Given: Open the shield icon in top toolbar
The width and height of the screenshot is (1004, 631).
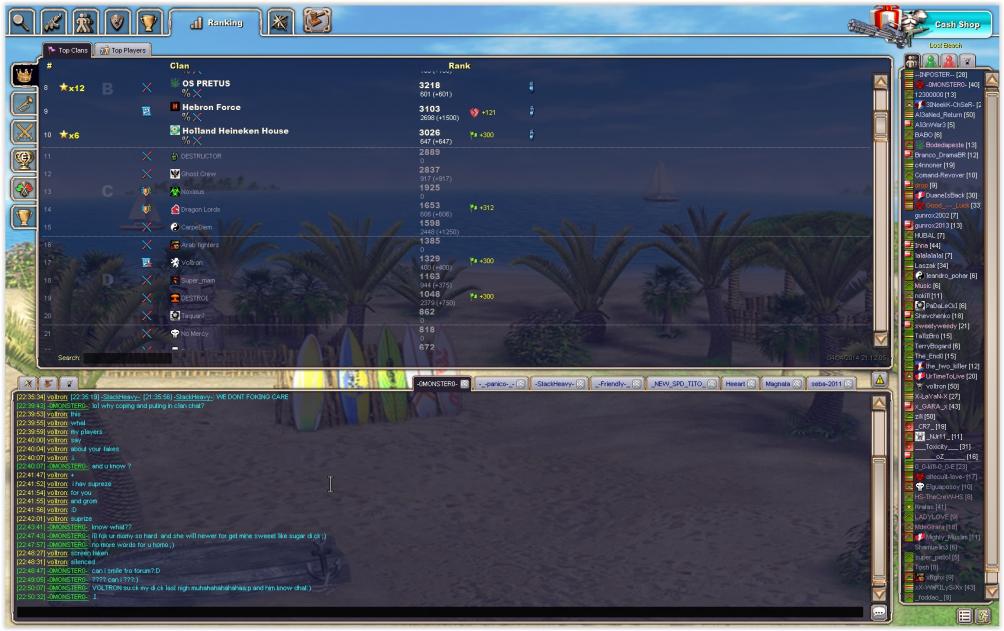Looking at the screenshot, I should click(117, 22).
